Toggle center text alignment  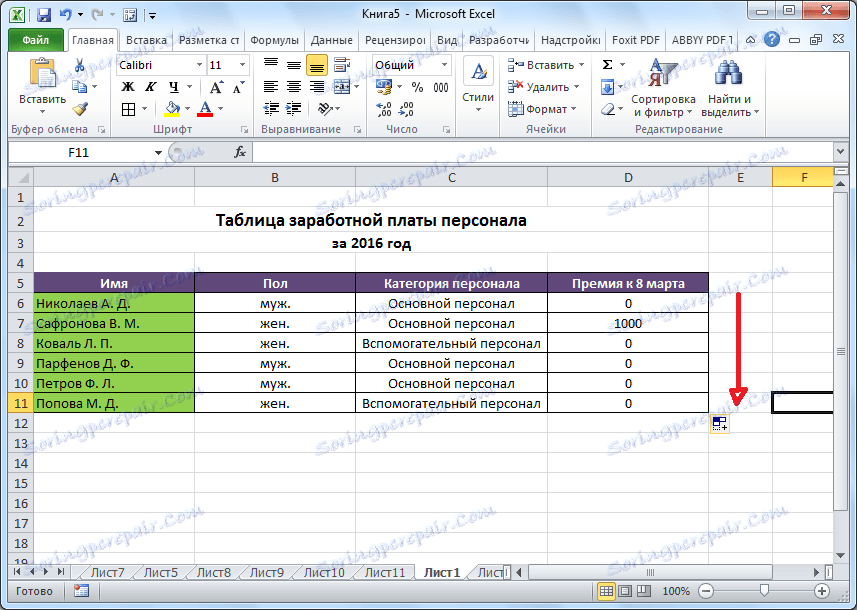293,86
